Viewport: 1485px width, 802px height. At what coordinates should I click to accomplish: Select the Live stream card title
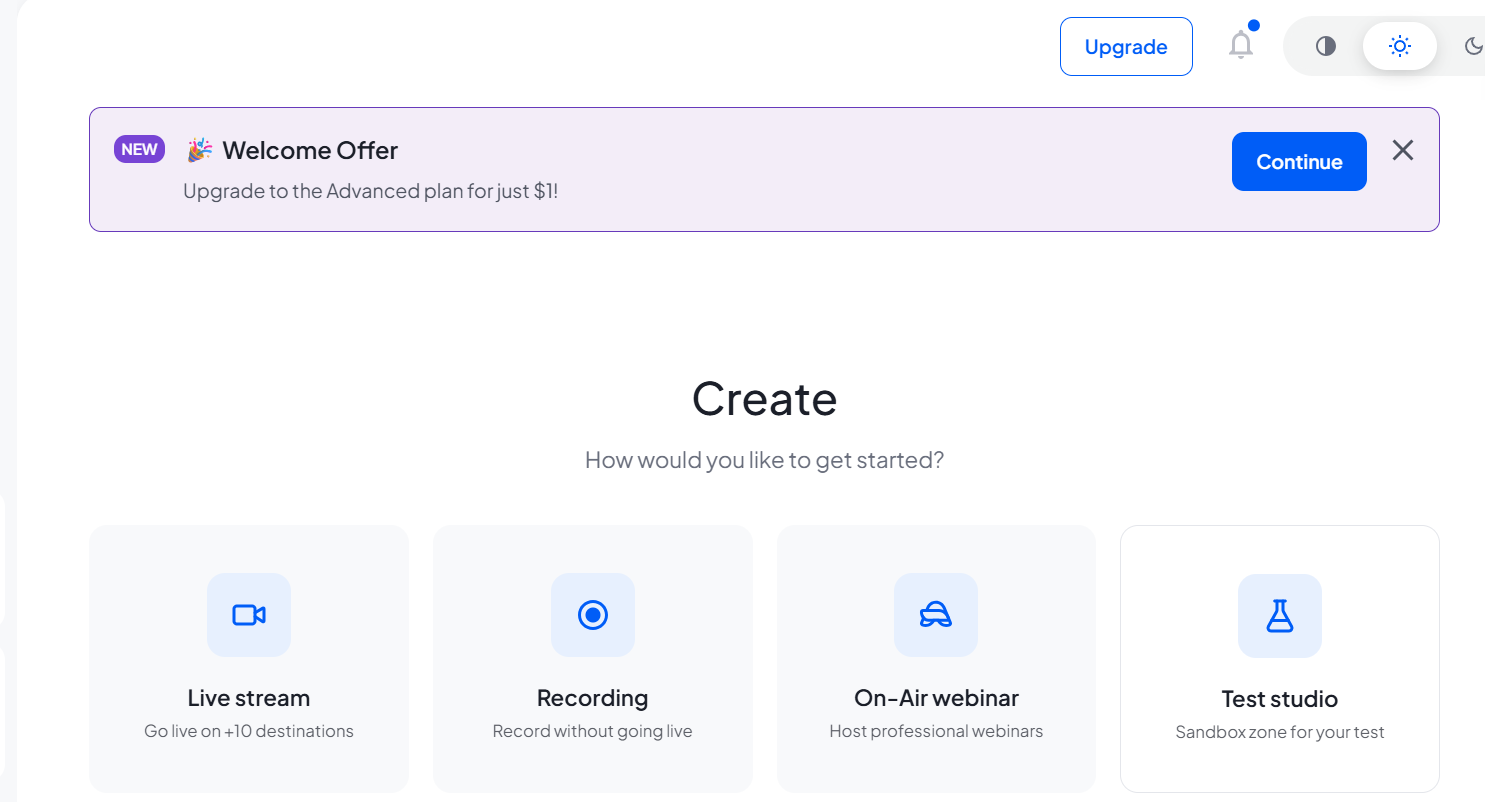point(249,698)
